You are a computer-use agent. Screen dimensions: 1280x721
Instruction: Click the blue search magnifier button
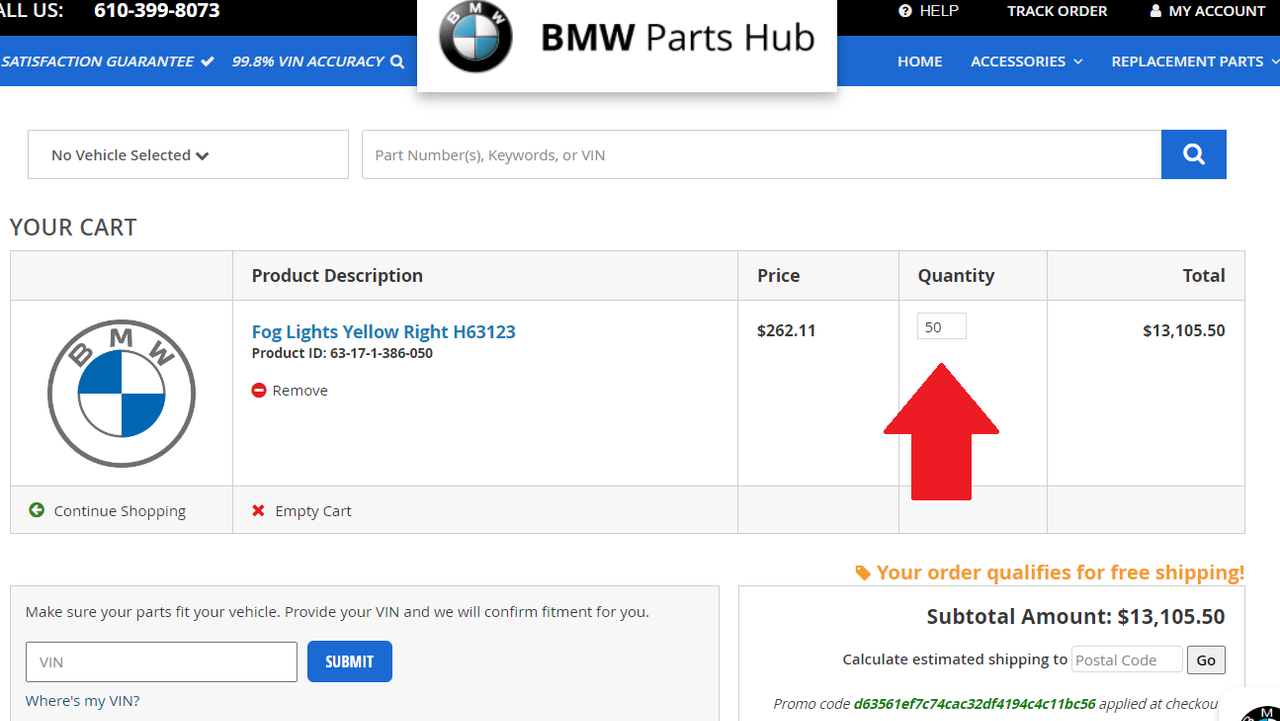pyautogui.click(x=1193, y=154)
